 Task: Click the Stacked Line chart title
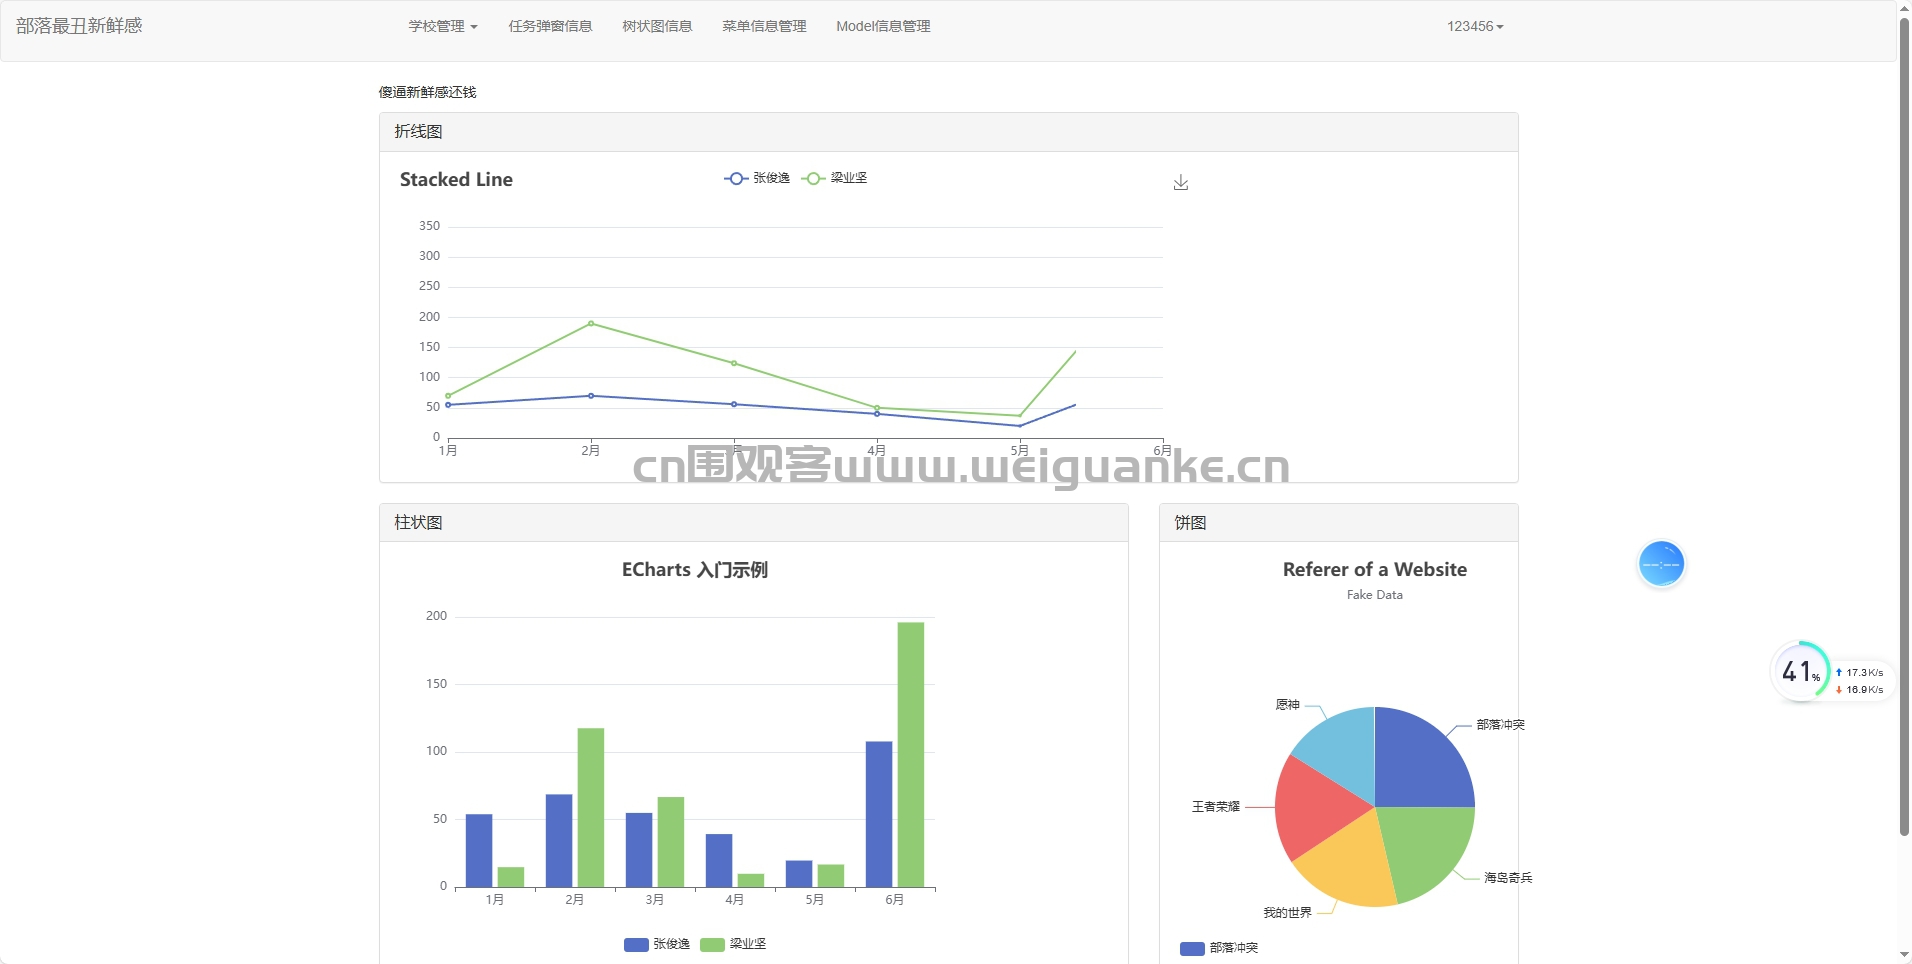(456, 180)
